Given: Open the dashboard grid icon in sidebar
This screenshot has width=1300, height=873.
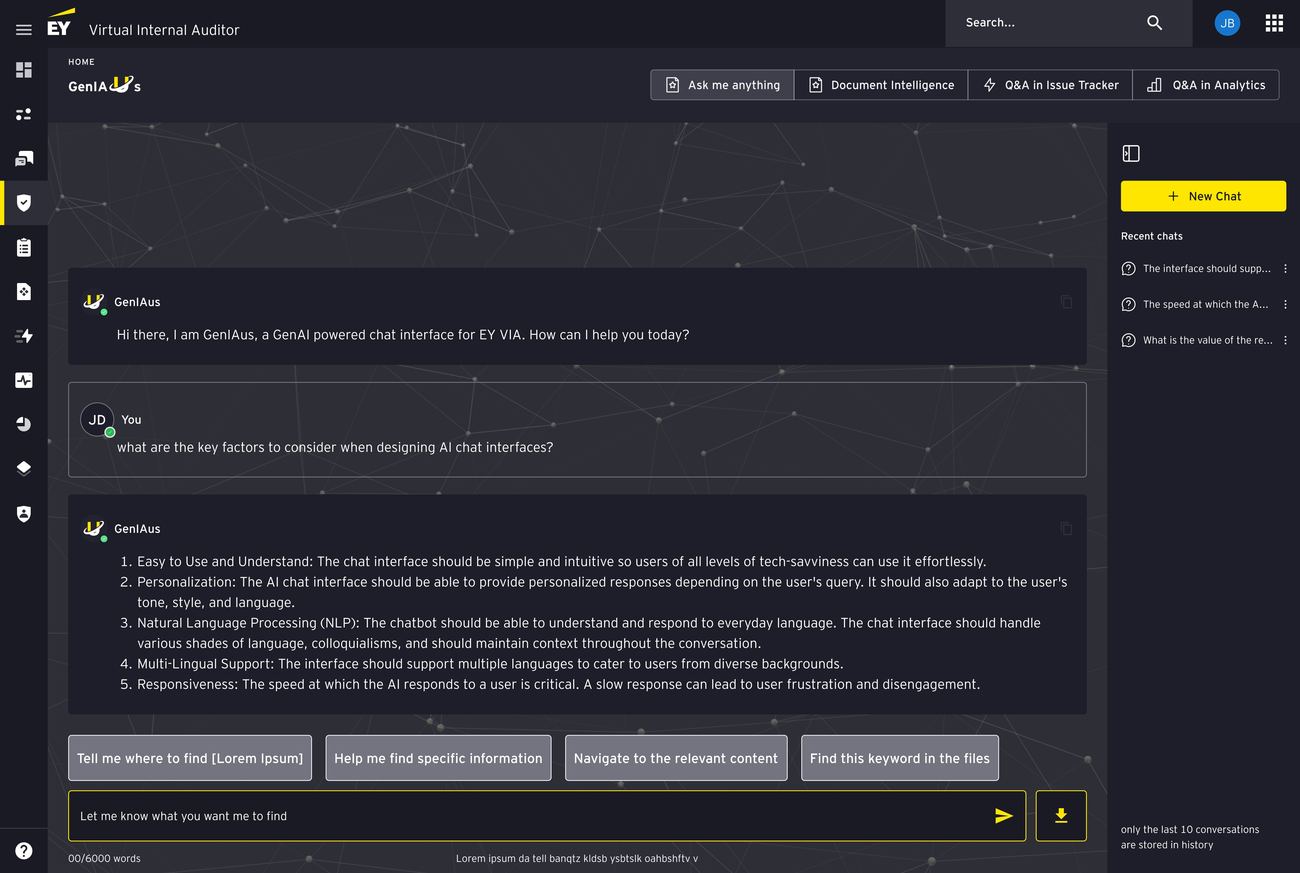Looking at the screenshot, I should coord(24,70).
